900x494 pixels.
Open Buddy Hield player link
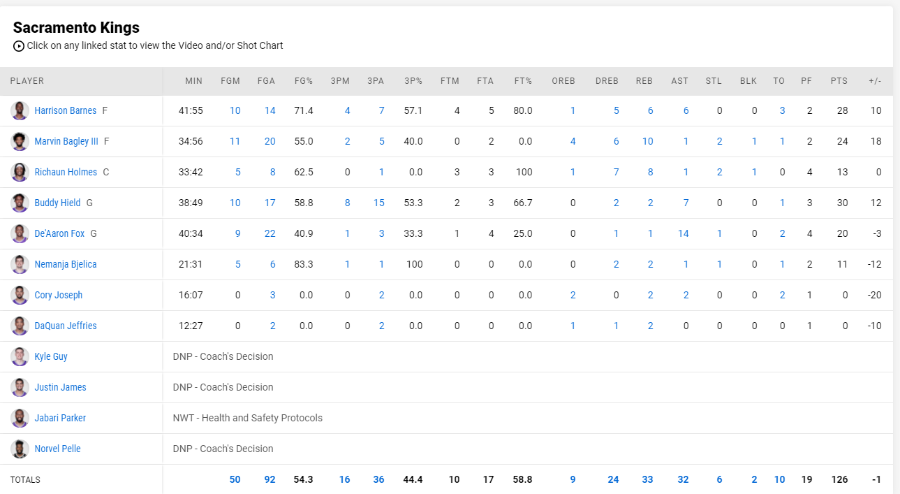(x=57, y=203)
